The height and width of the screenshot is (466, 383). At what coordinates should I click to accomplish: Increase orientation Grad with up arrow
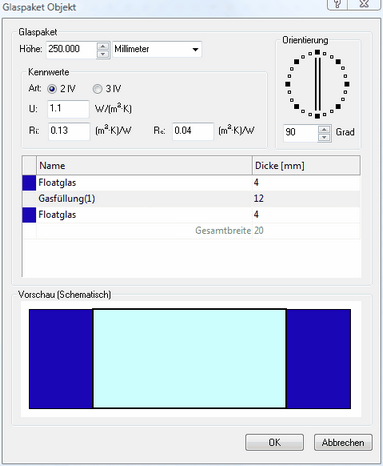pos(324,129)
